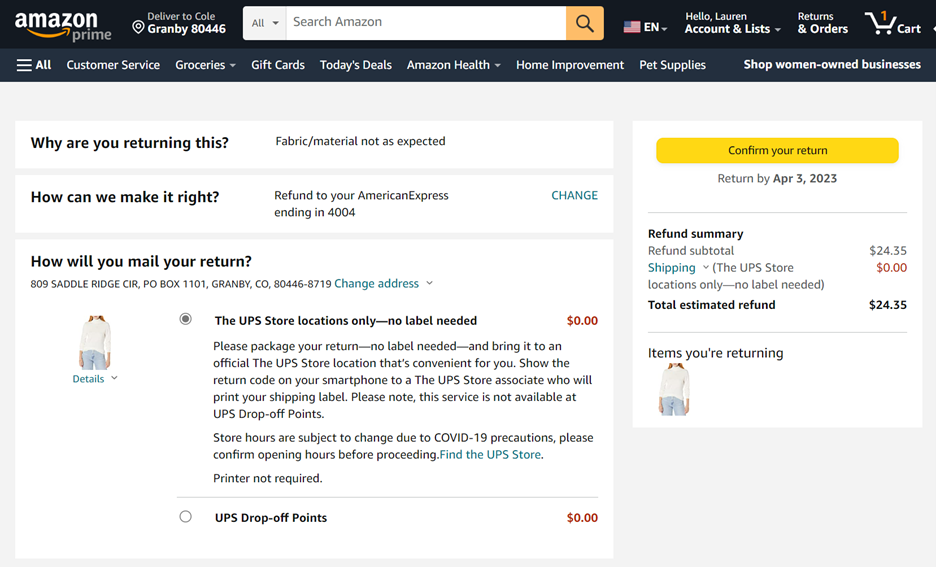Select The UPS Store locations radio button
Viewport: 936px width, 567px height.
point(186,319)
